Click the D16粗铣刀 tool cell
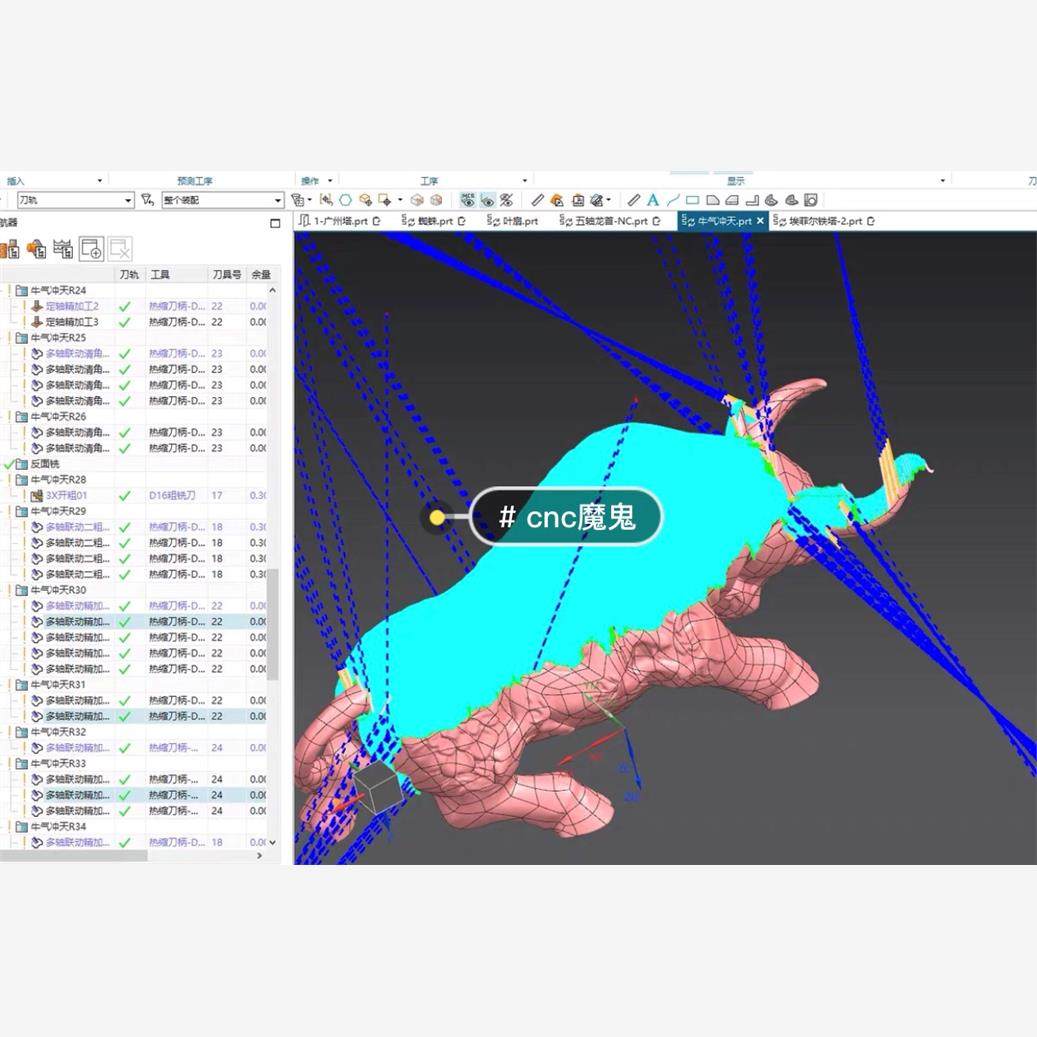The width and height of the screenshot is (1037, 1037). click(x=172, y=495)
